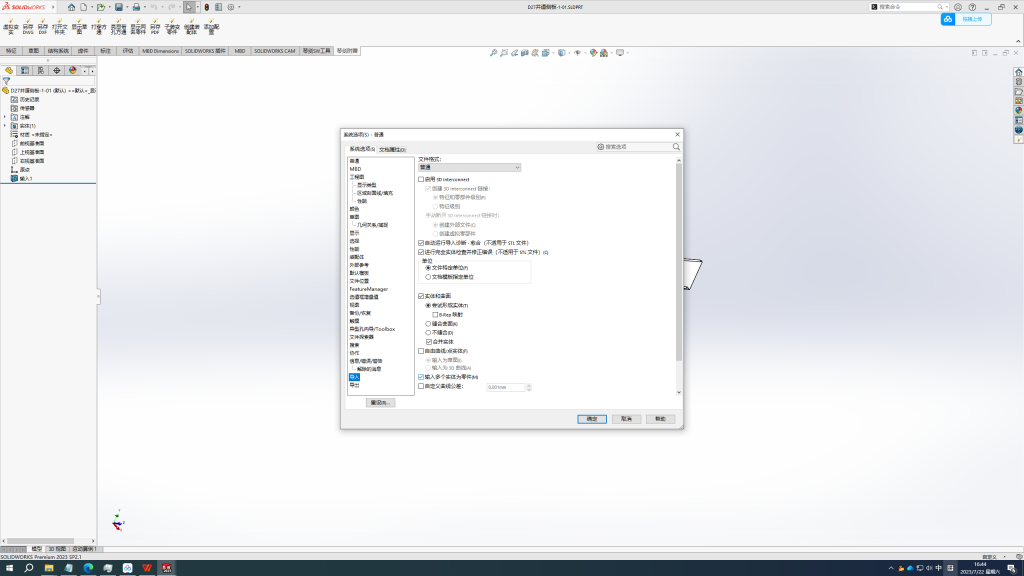This screenshot has height=576, width=1024.
Task: Toggle the 合并实体 checkbox
Action: coord(429,342)
